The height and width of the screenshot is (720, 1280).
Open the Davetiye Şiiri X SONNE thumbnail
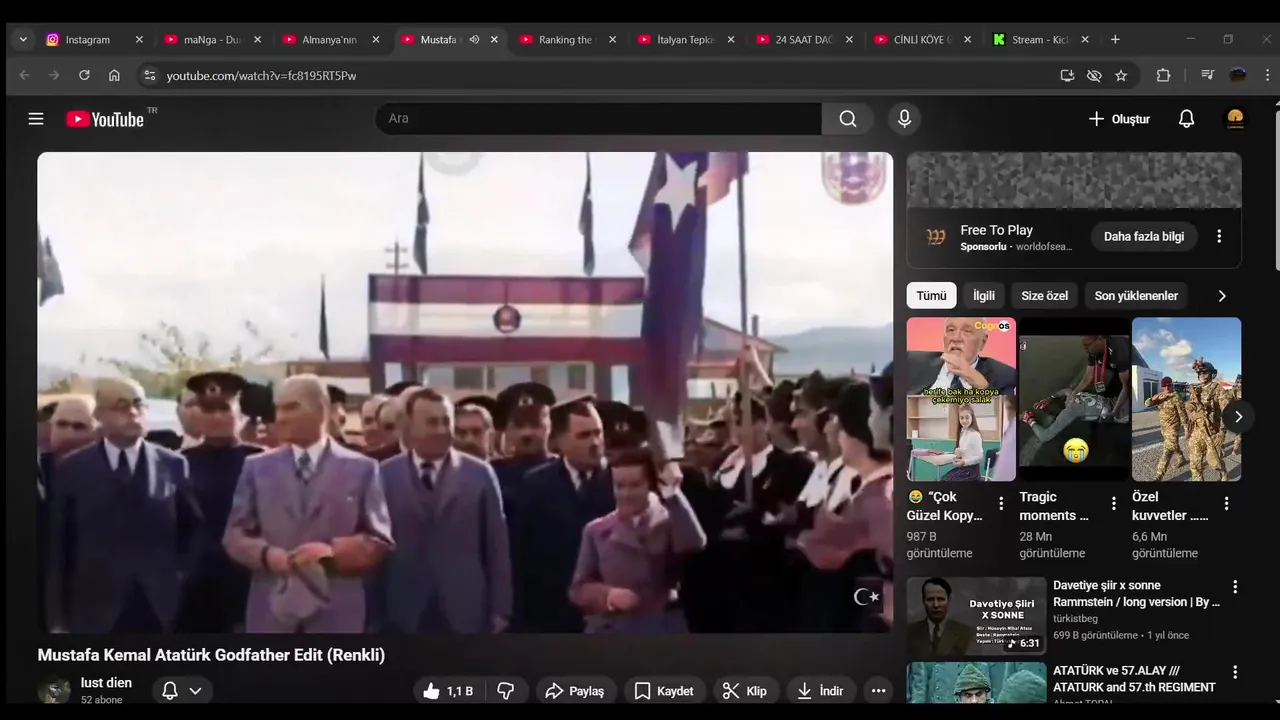pyautogui.click(x=976, y=617)
